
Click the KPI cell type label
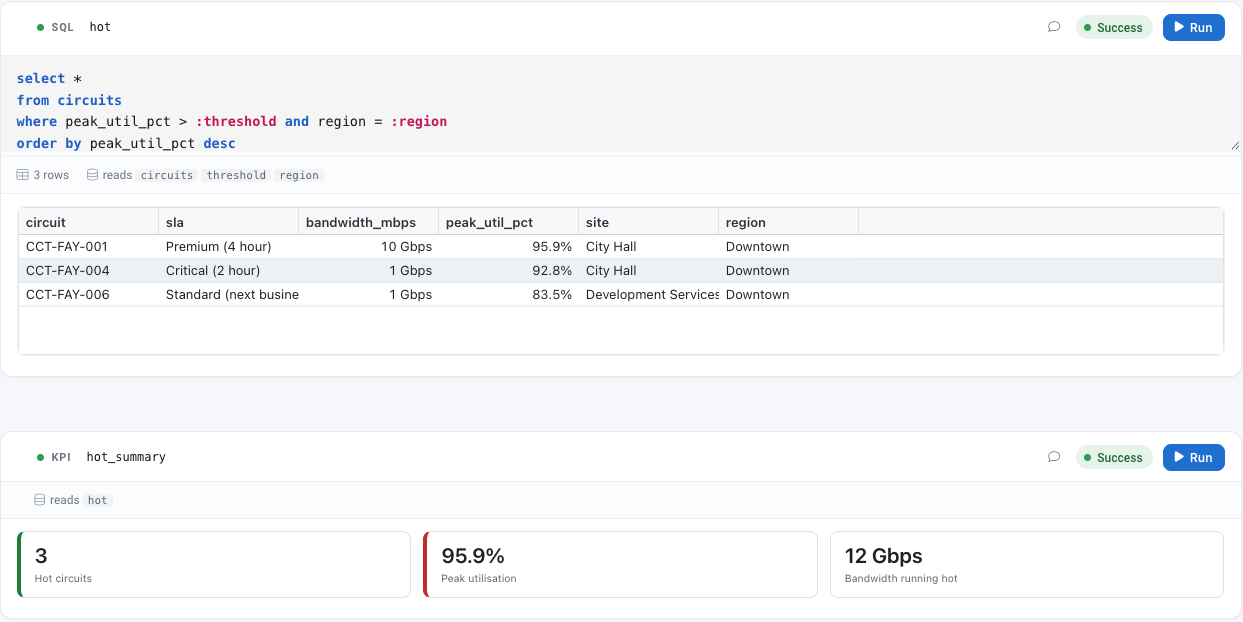(61, 457)
